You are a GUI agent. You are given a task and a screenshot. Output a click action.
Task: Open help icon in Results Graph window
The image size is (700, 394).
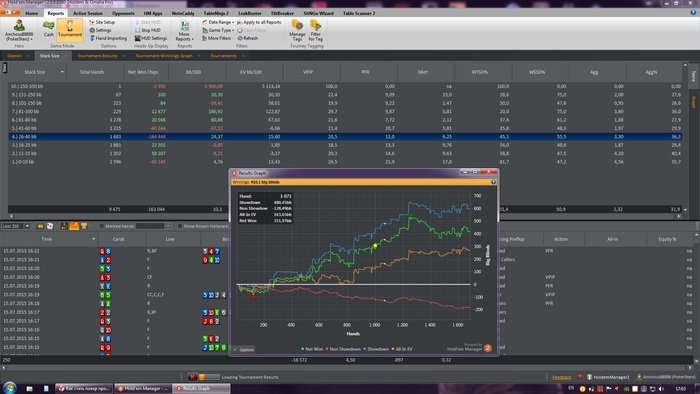tap(493, 182)
